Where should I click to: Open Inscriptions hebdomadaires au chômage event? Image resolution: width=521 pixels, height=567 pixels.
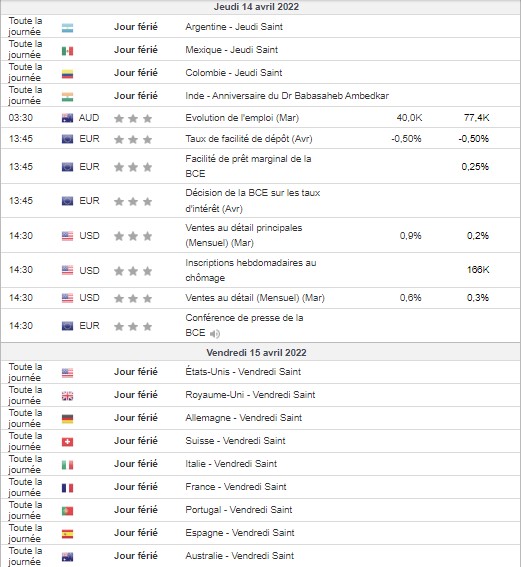pos(251,270)
